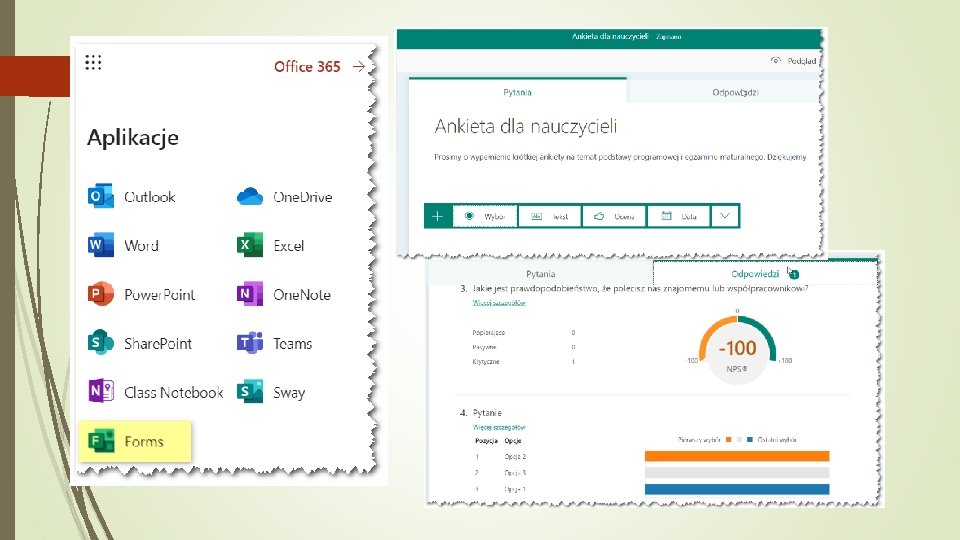
Task: Click the form title Ankieta dla nauczycieli
Action: click(x=526, y=126)
